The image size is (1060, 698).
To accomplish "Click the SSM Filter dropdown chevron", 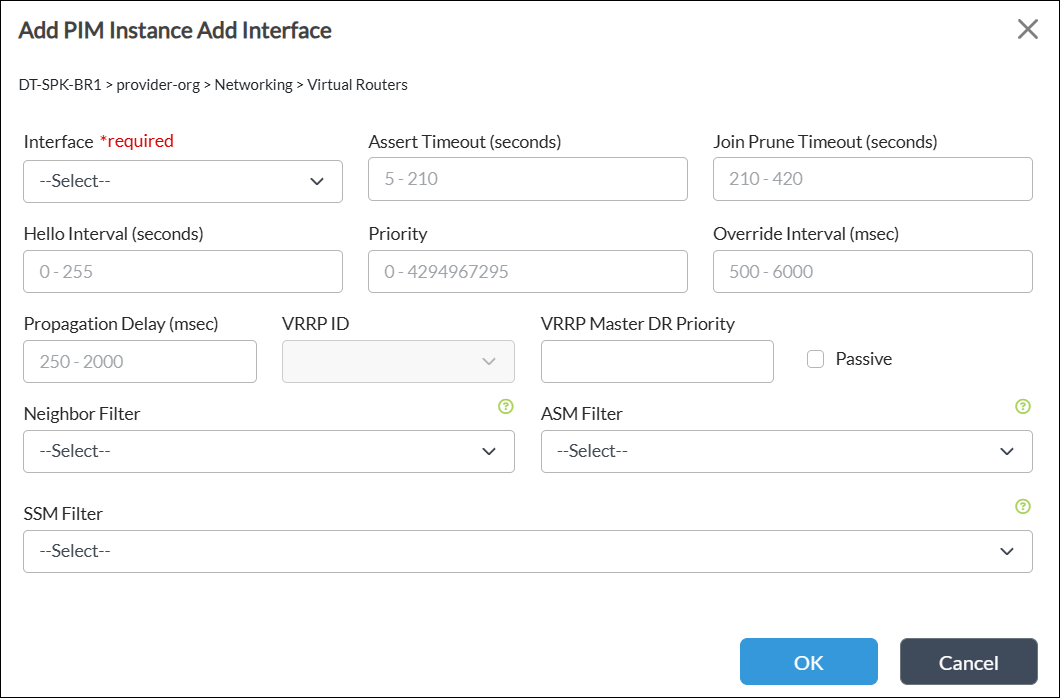I will click(1007, 551).
